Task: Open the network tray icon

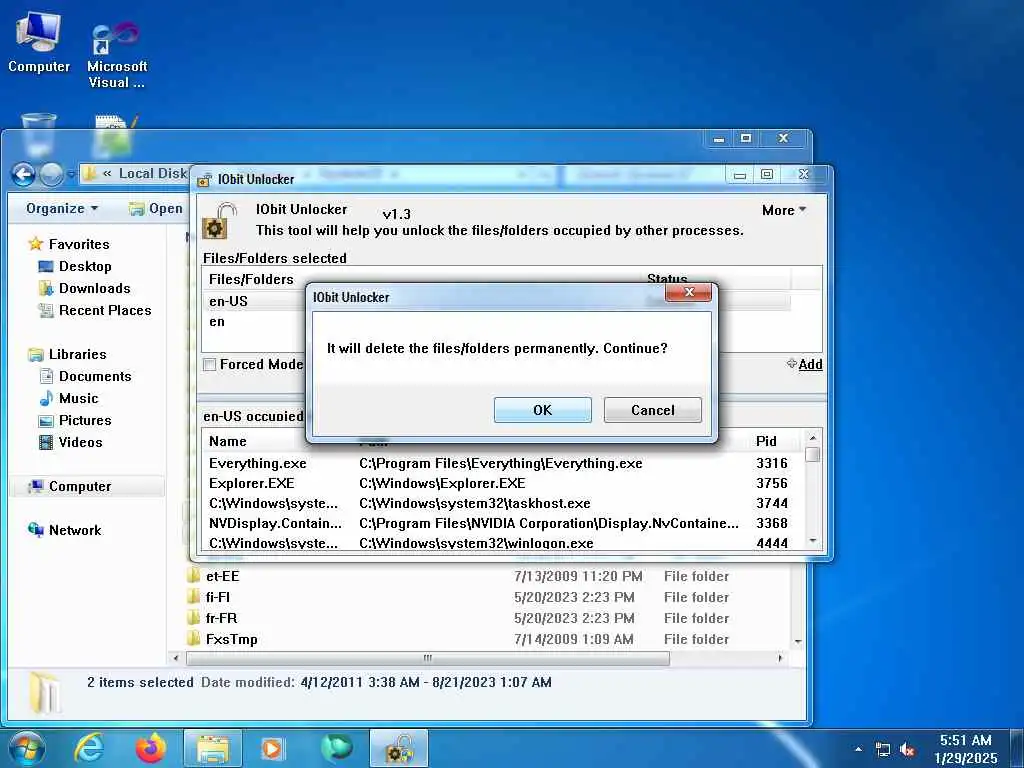Action: tap(882, 749)
